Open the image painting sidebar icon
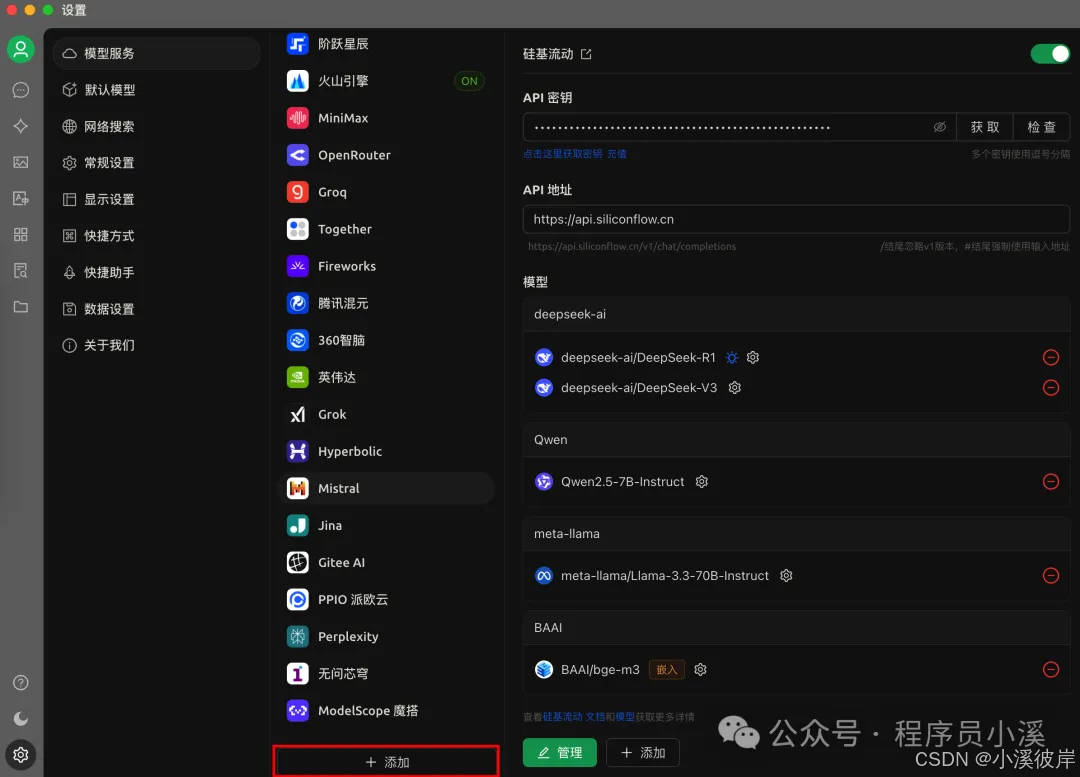Viewport: 1080px width, 777px height. tap(21, 163)
